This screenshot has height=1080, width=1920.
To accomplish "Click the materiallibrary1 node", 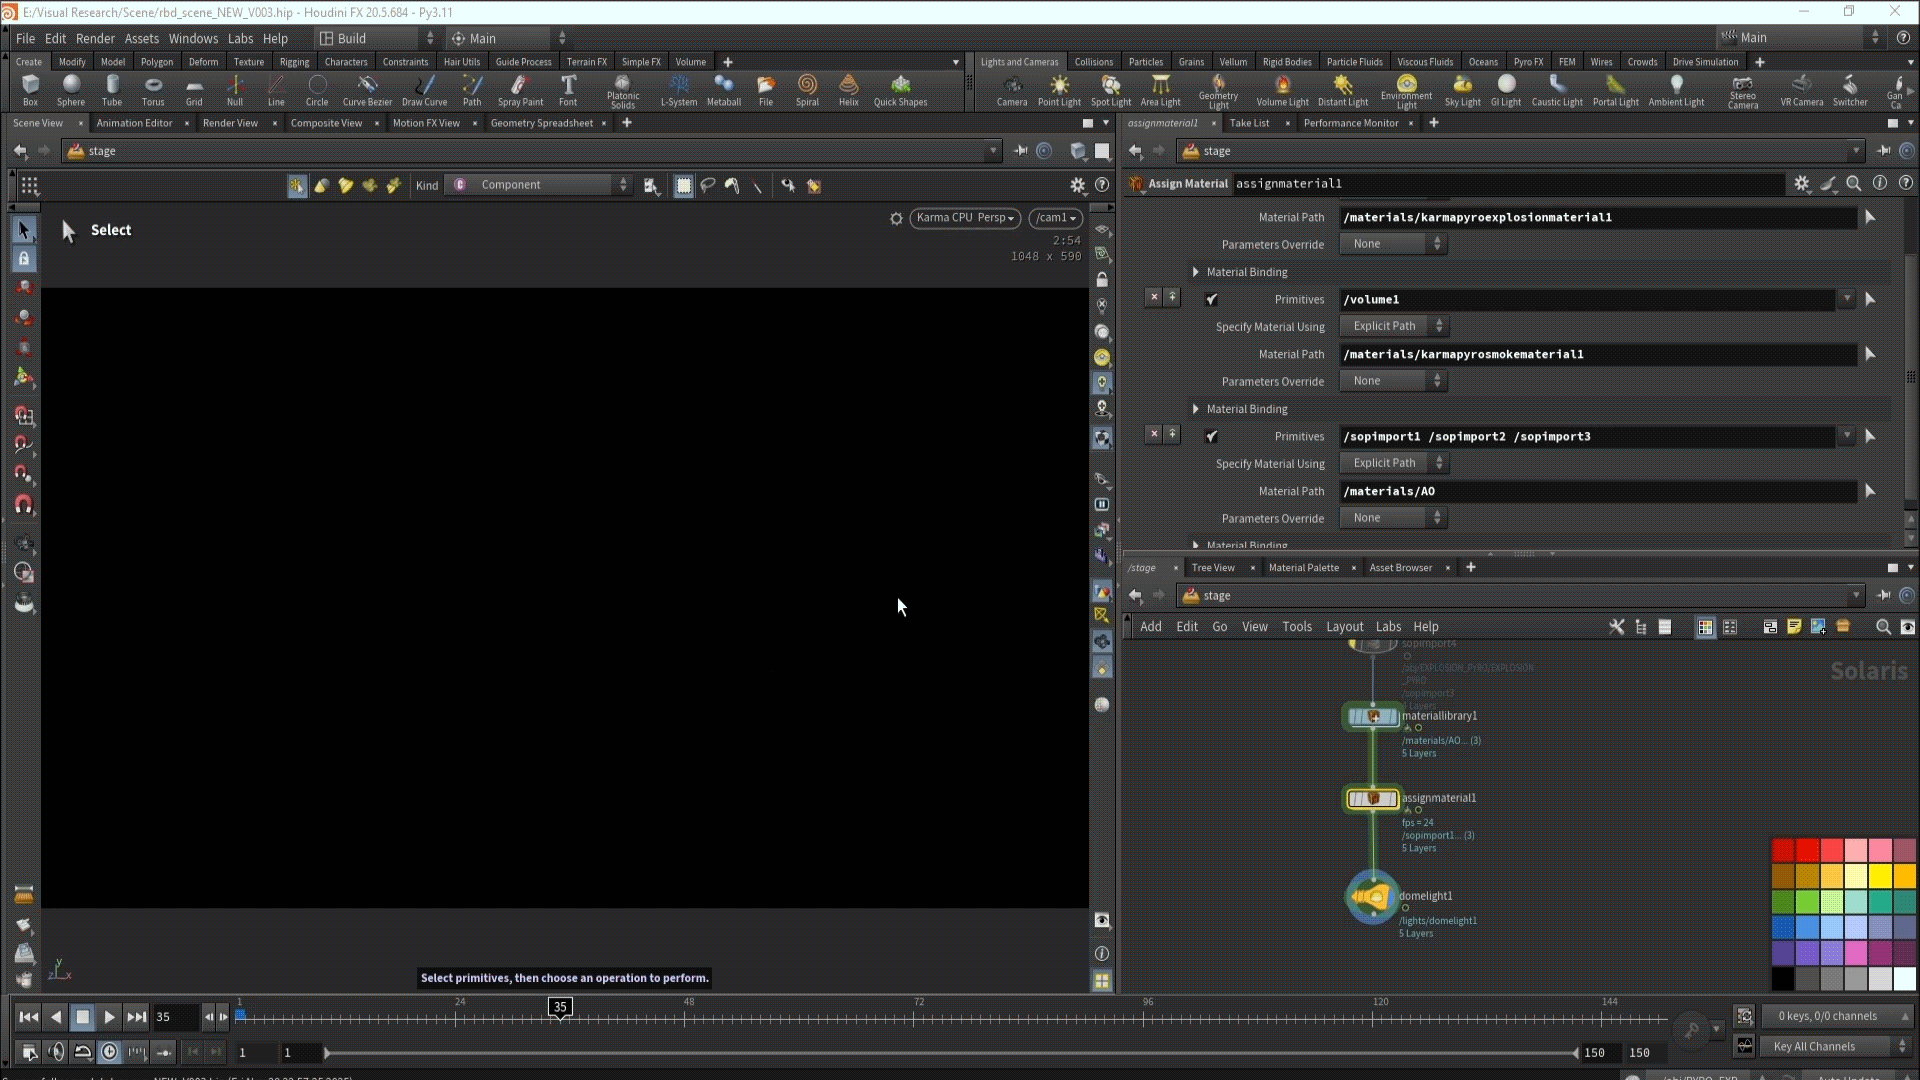I will pyautogui.click(x=1372, y=717).
